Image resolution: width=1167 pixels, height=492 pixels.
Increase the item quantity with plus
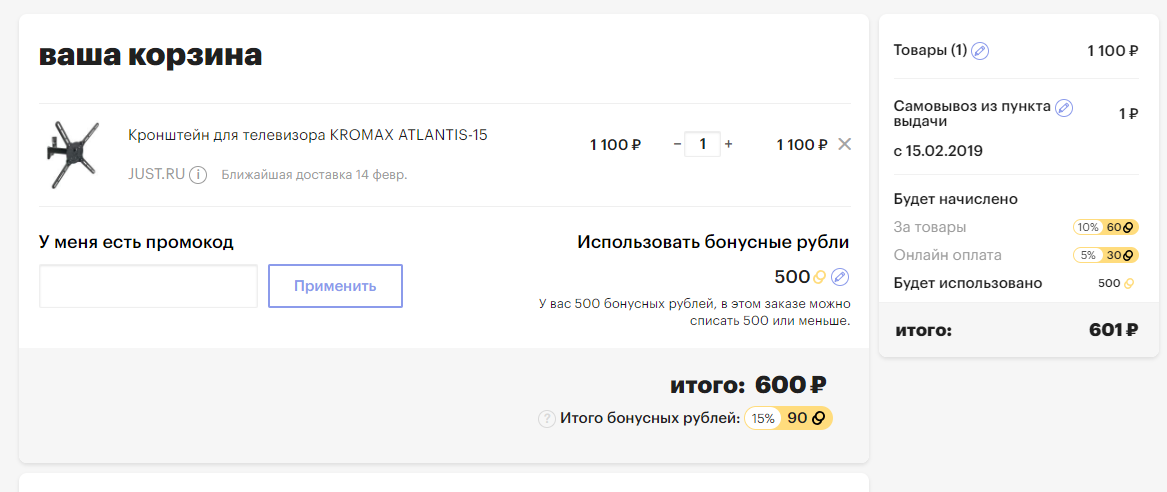729,144
